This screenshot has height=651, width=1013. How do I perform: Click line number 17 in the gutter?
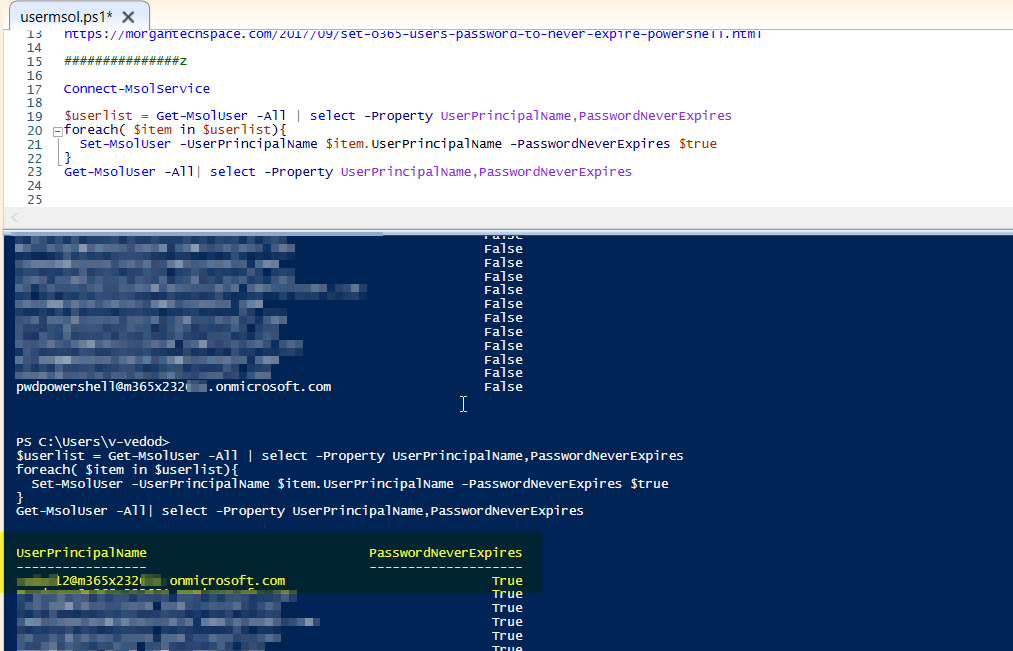[x=34, y=89]
